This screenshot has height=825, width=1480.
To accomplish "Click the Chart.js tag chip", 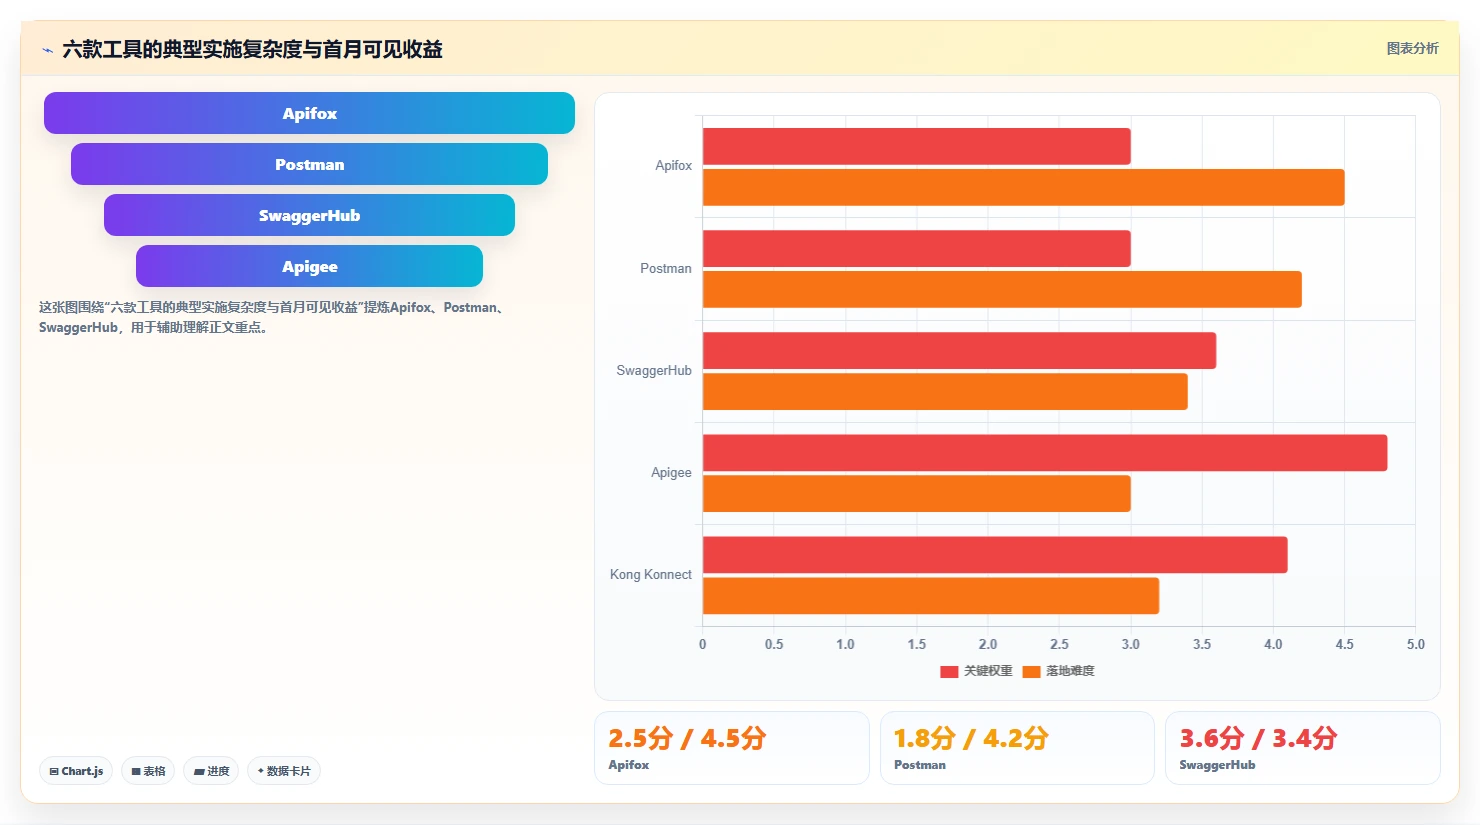I will point(76,771).
